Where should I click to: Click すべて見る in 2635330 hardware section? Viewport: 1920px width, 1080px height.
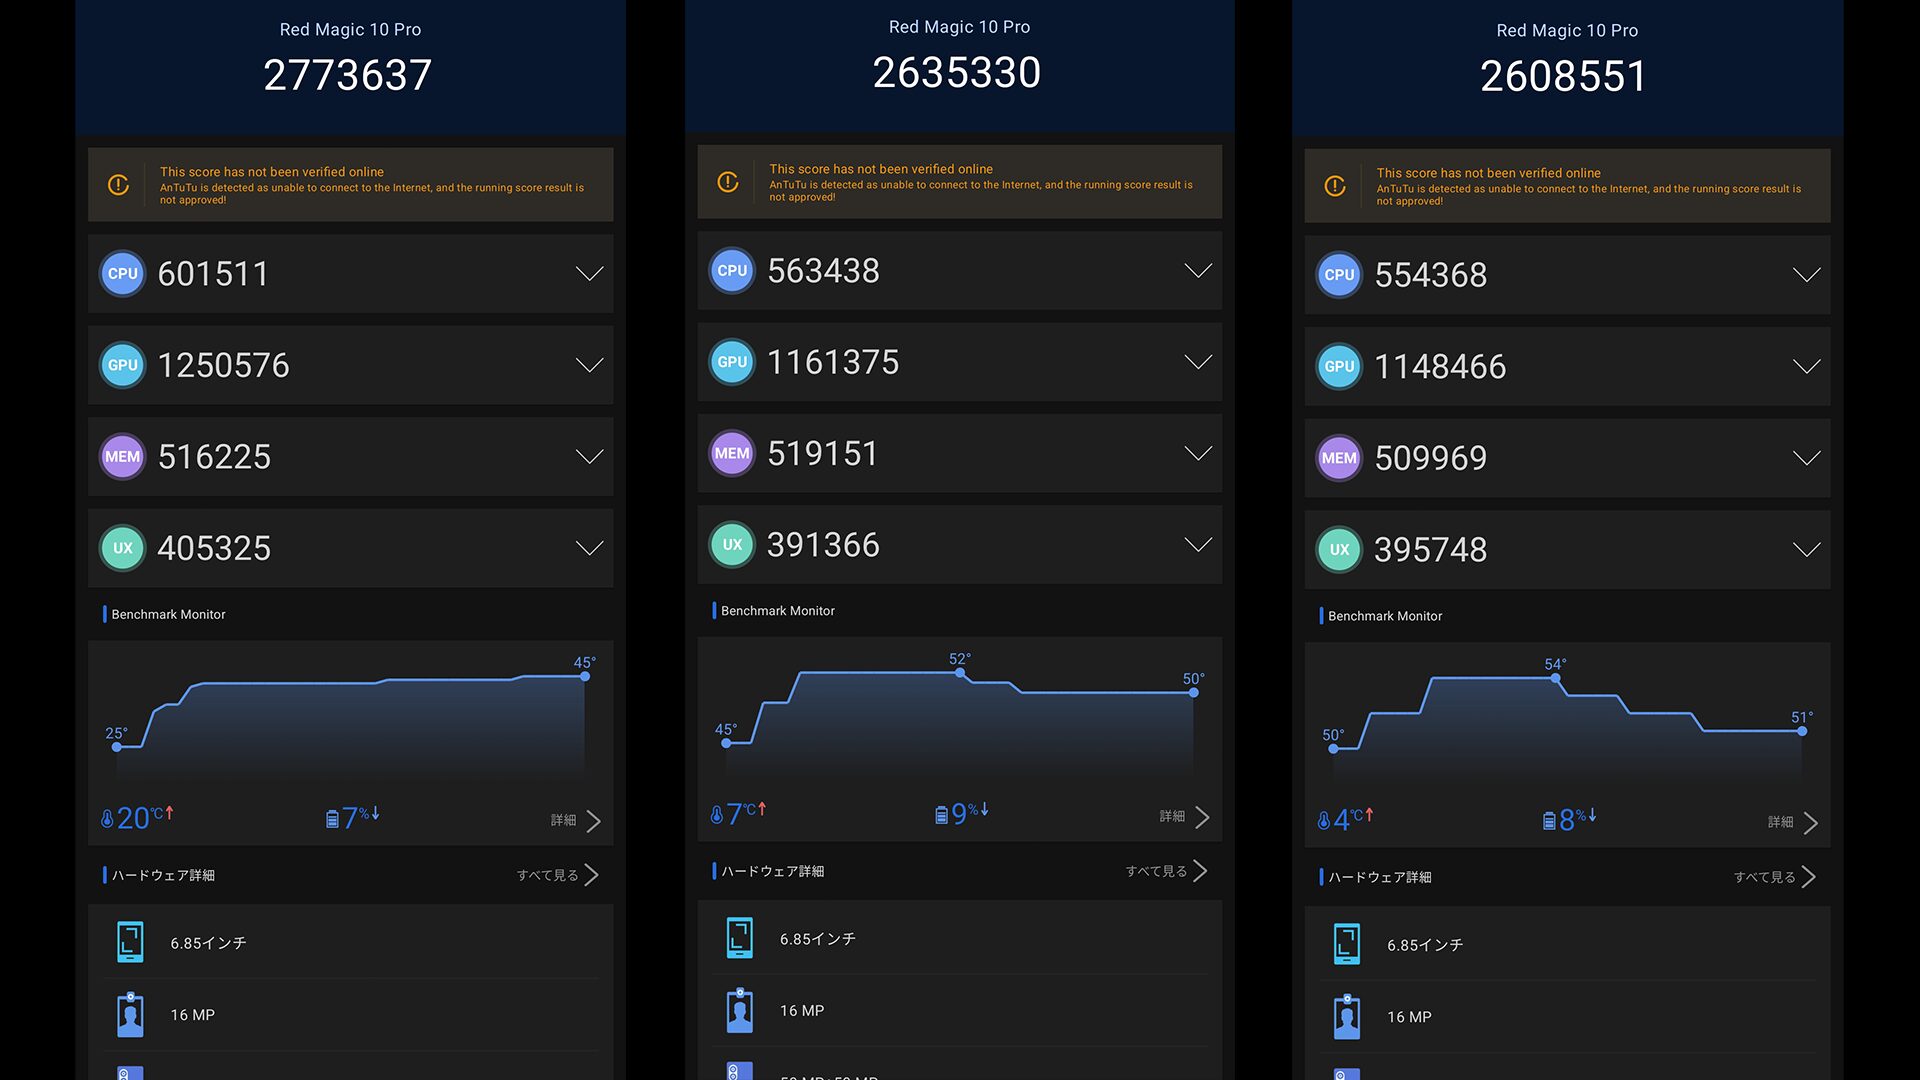tap(1167, 871)
